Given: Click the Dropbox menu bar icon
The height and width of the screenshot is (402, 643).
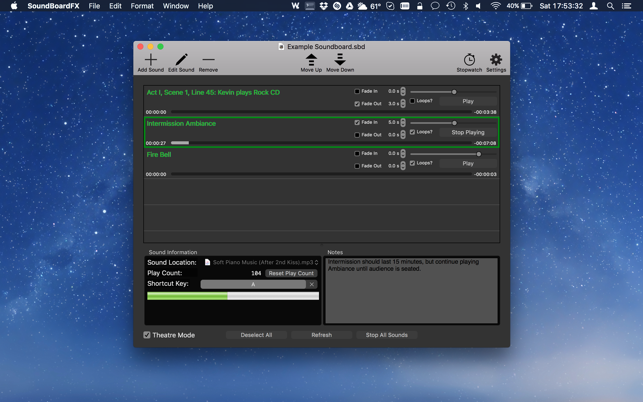Looking at the screenshot, I should coord(324,6).
